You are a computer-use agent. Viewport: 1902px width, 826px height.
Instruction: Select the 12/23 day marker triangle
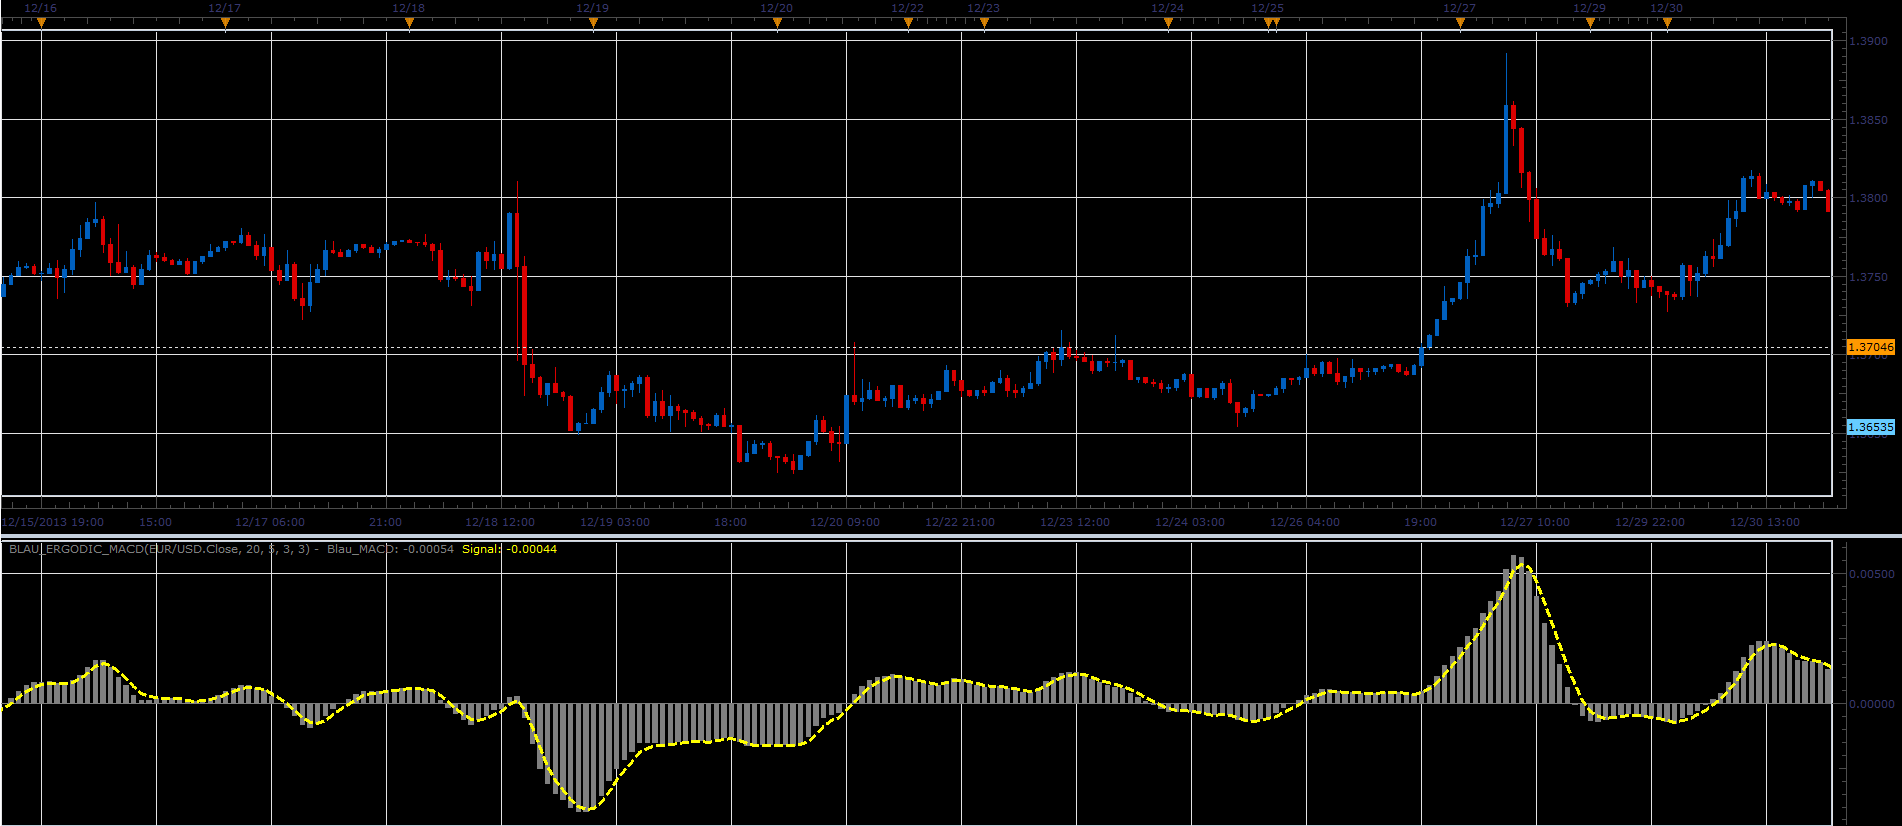984,22
